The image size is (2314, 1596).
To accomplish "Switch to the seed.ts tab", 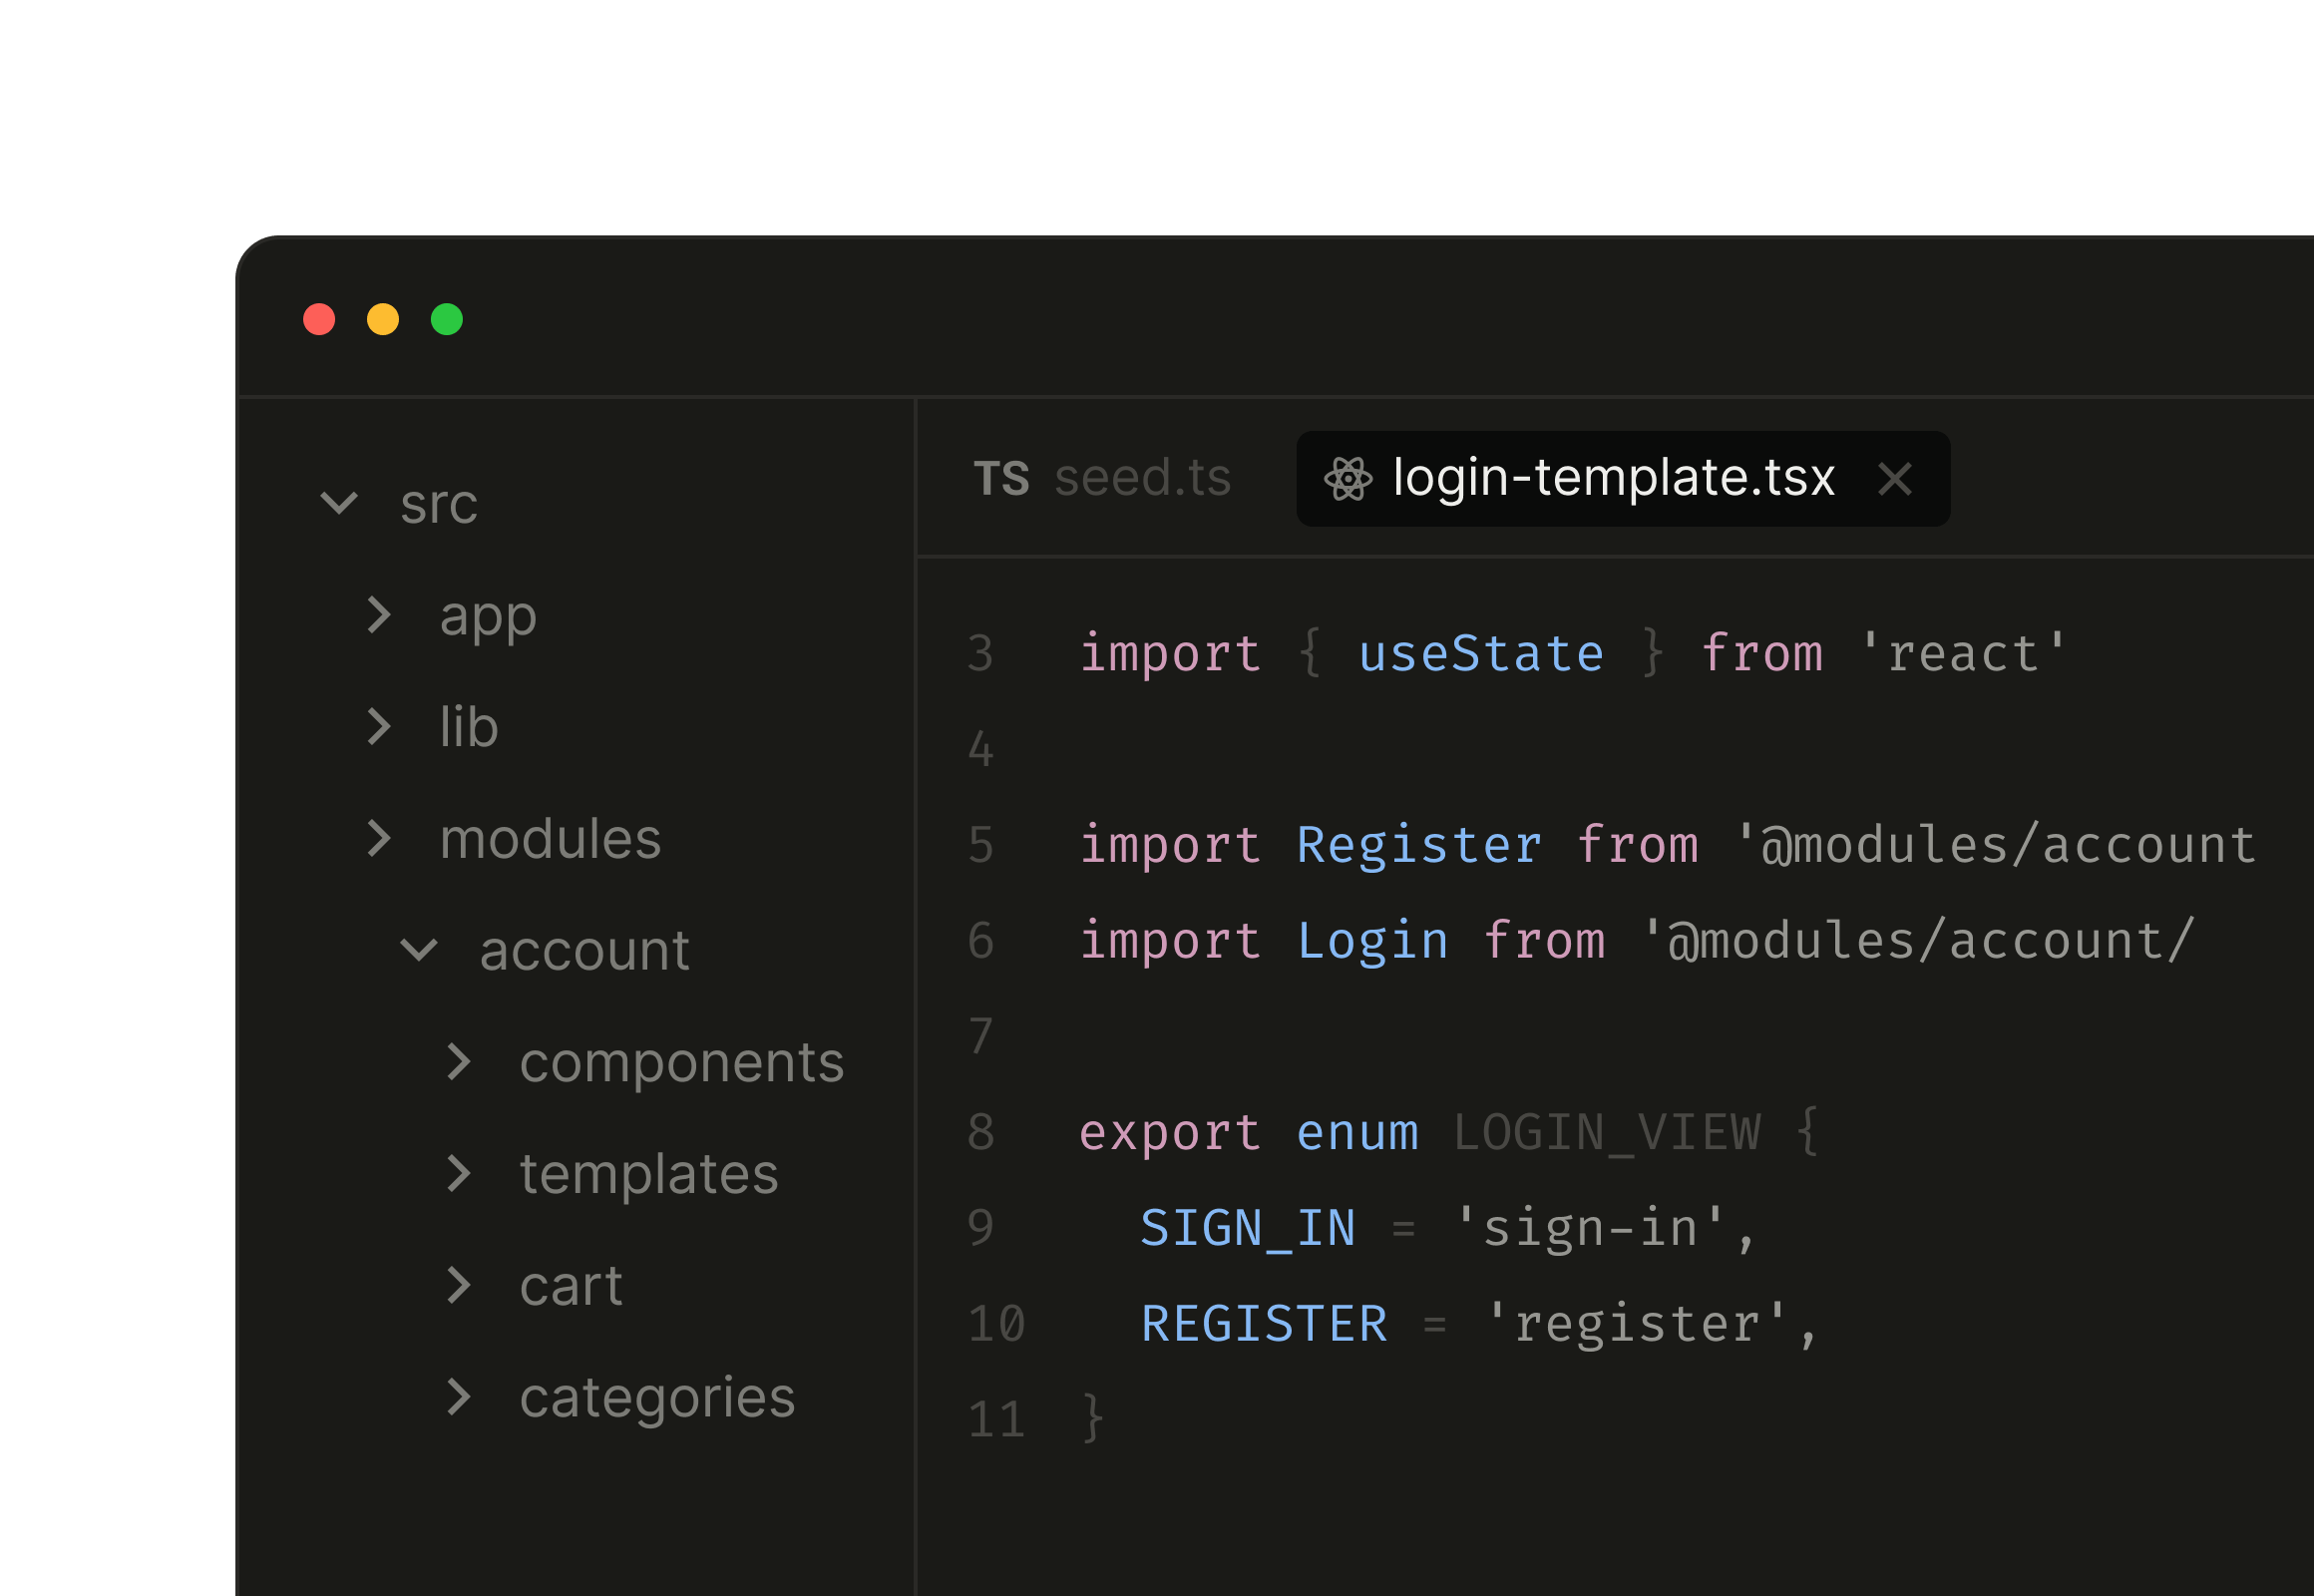I will pyautogui.click(x=1102, y=478).
